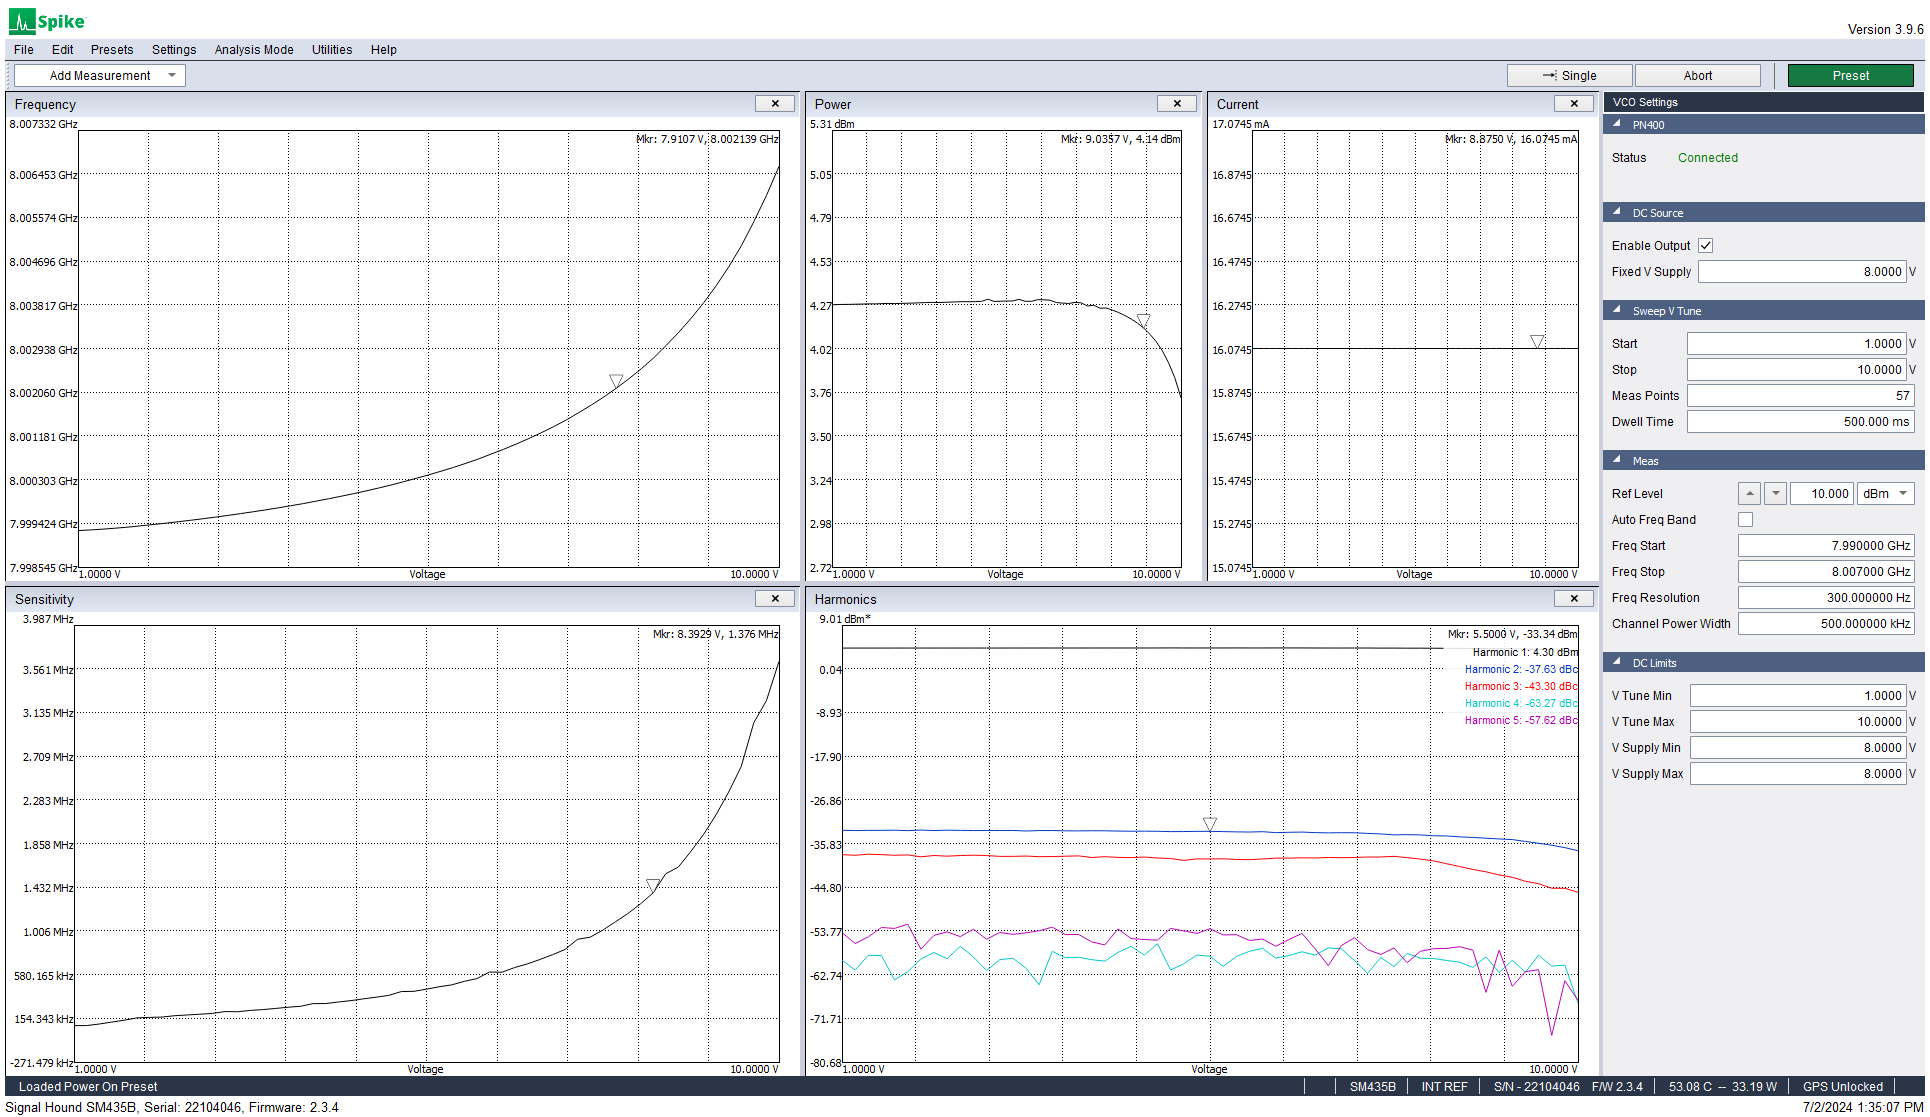This screenshot has height=1117, width=1930.
Task: Select the Power plot marker triangle
Action: tap(1143, 320)
